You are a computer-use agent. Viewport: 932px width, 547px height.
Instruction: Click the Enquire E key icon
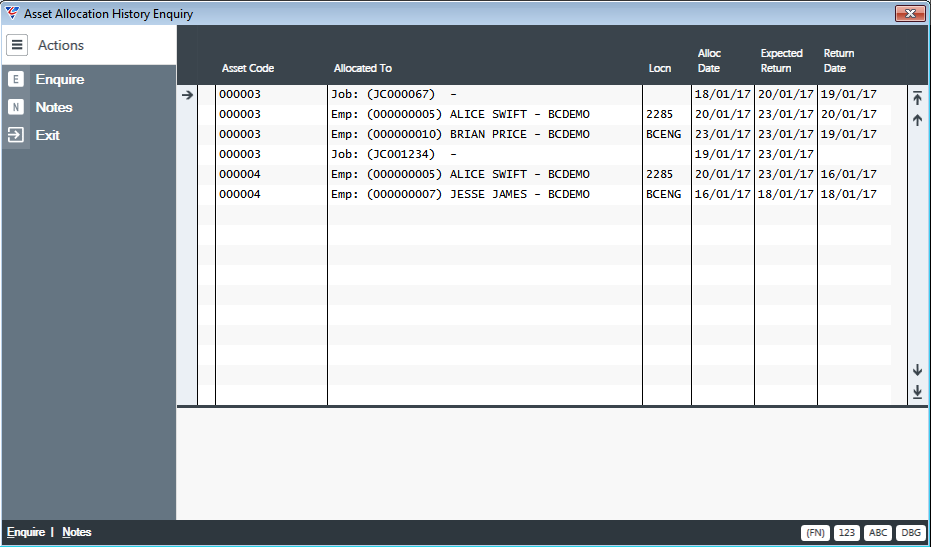(x=16, y=79)
